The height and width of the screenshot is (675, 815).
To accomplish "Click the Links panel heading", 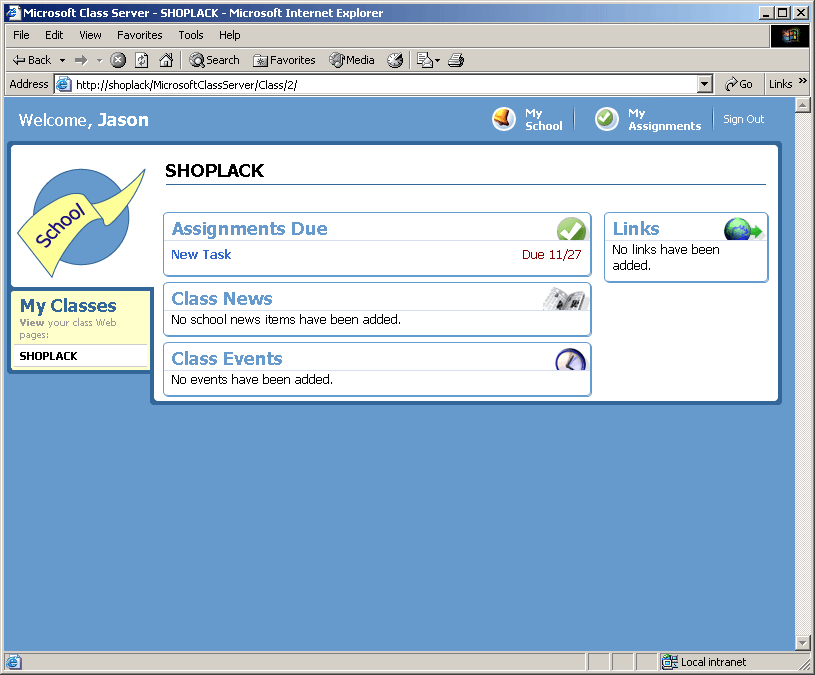I will [x=636, y=229].
